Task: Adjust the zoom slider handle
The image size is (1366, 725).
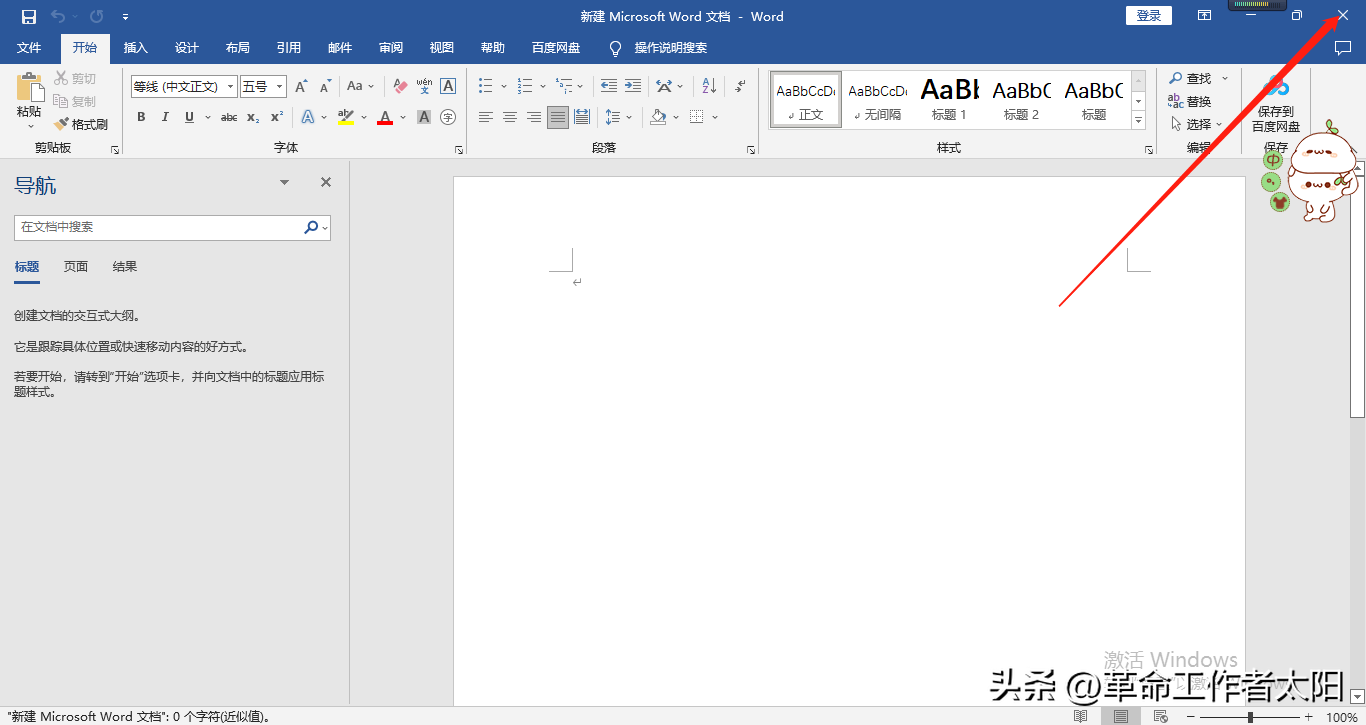Action: pyautogui.click(x=1249, y=717)
